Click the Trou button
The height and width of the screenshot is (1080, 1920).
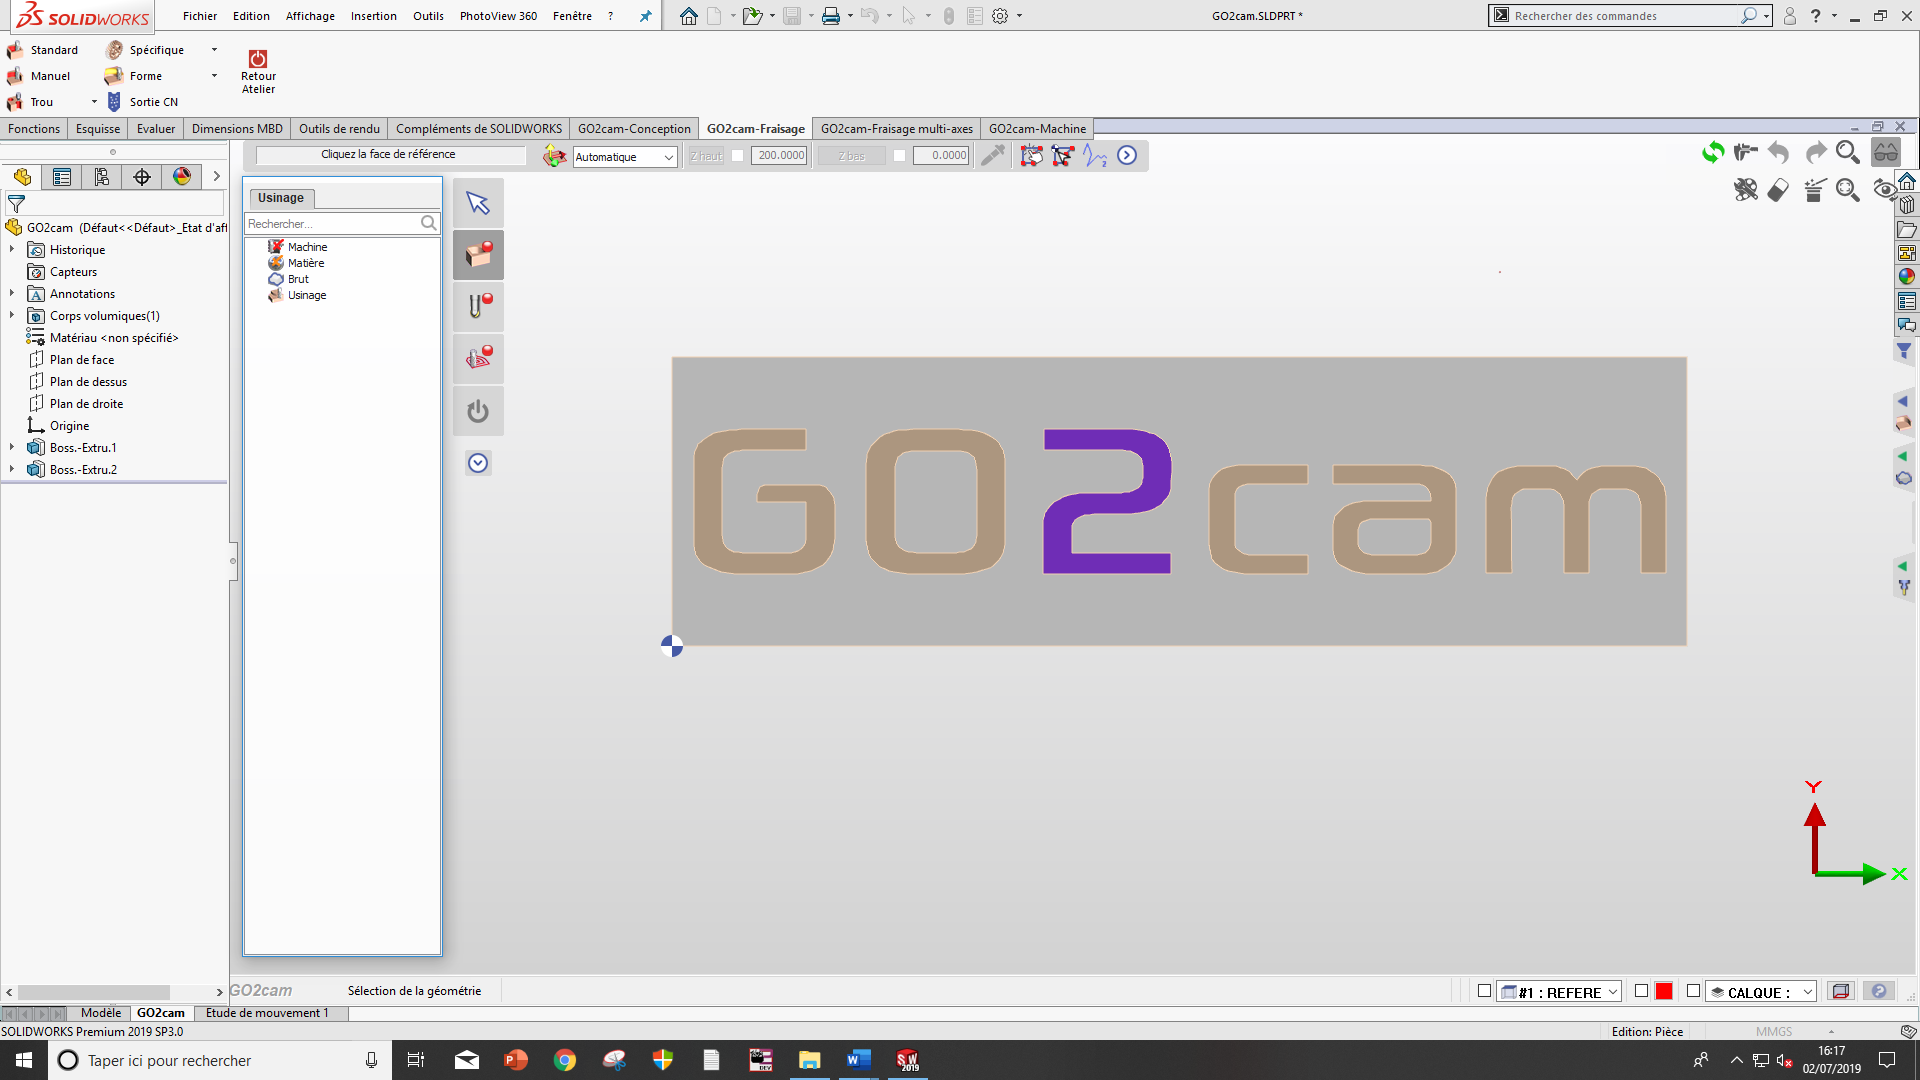click(x=30, y=102)
